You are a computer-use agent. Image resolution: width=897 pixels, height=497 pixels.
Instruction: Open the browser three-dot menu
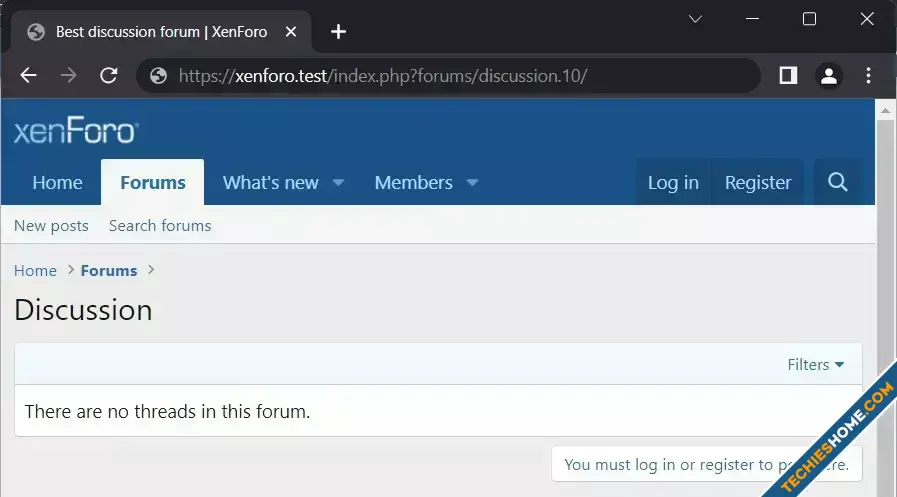click(868, 75)
